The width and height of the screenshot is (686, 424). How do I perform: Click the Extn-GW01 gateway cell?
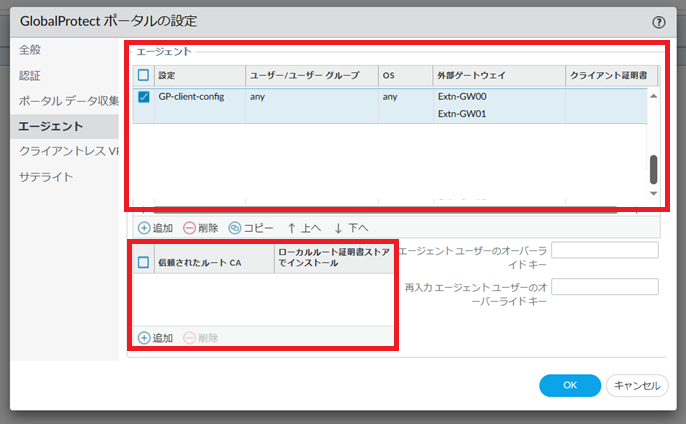[x=462, y=114]
